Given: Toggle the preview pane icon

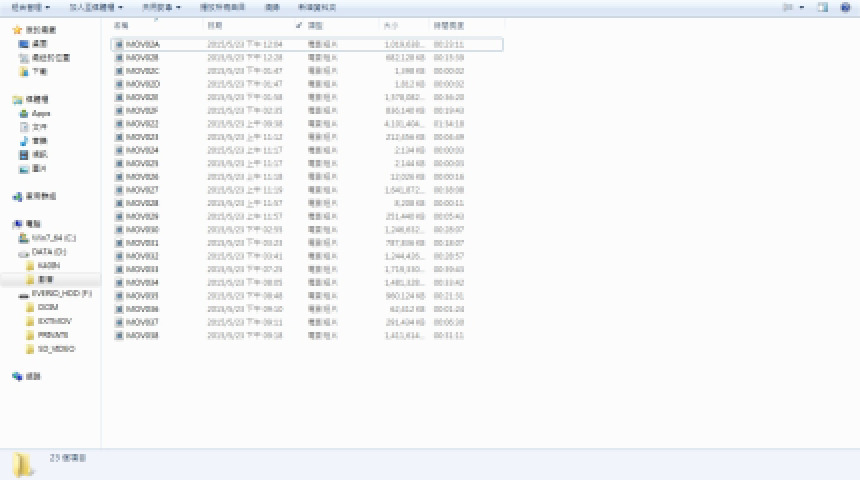Looking at the screenshot, I should pyautogui.click(x=822, y=7).
